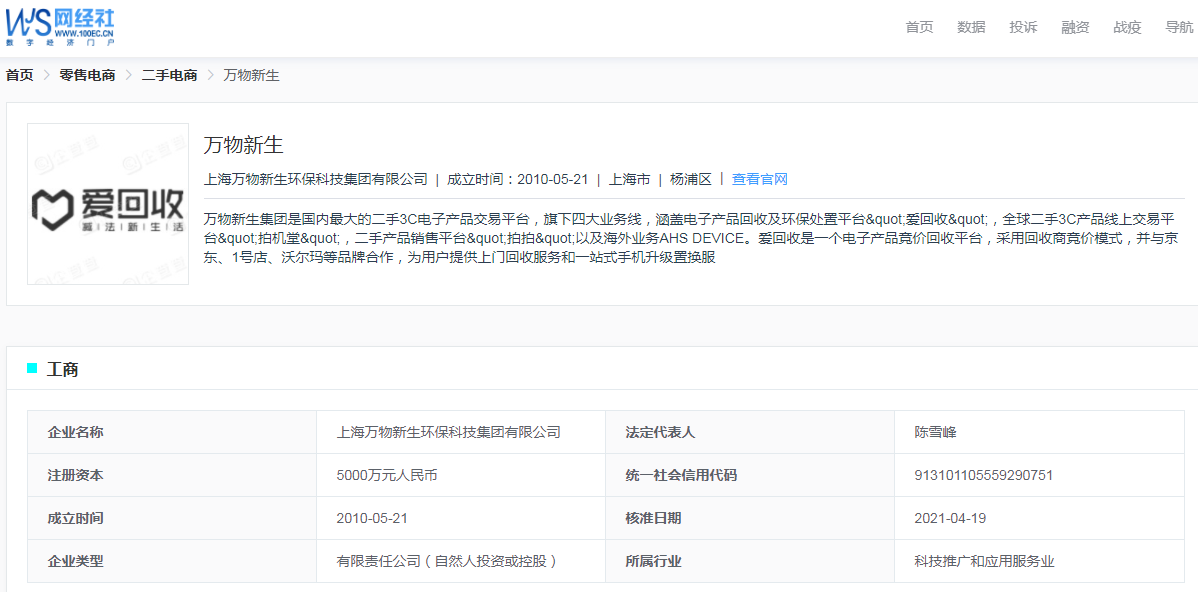The width and height of the screenshot is (1198, 592).
Task: Click the 2021-04-19 value cell
Action: [x=1039, y=518]
